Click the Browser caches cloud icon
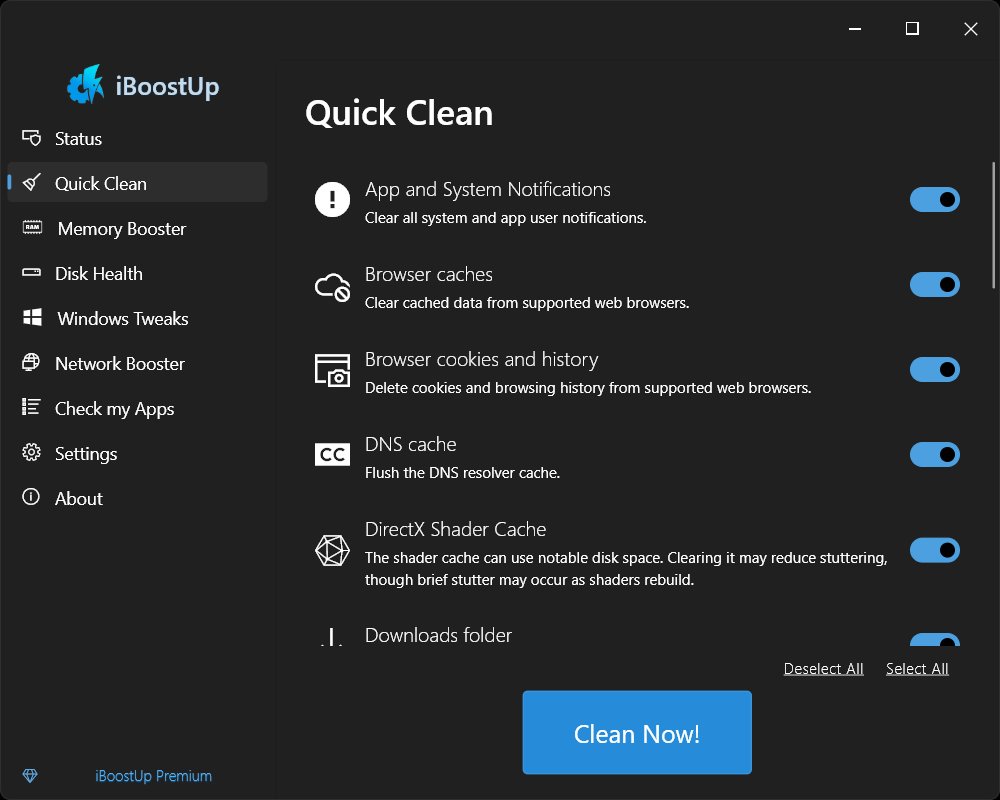The image size is (1000, 800). tap(332, 286)
